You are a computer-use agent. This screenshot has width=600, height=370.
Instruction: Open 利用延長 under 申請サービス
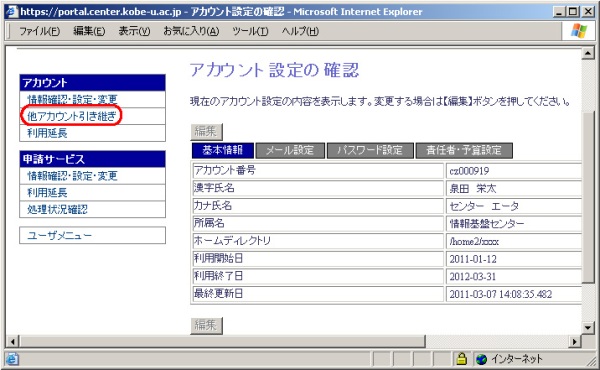pos(47,192)
